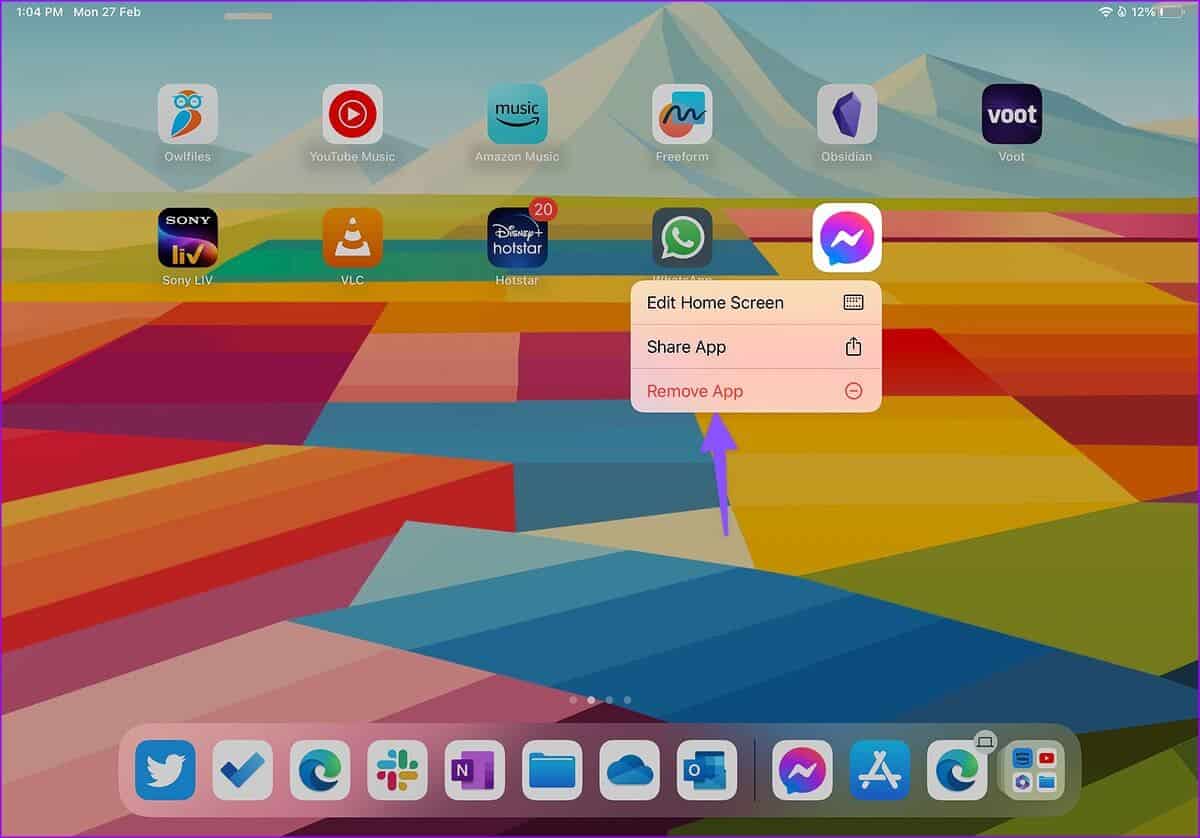The image size is (1200, 838).
Task: Tap the Wi-Fi status icon
Action: [1105, 12]
